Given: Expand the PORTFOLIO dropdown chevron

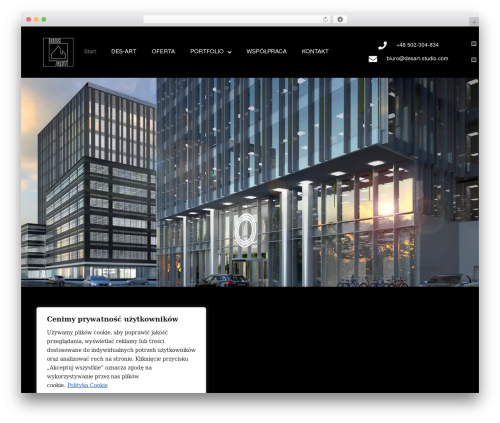Looking at the screenshot, I should point(229,52).
